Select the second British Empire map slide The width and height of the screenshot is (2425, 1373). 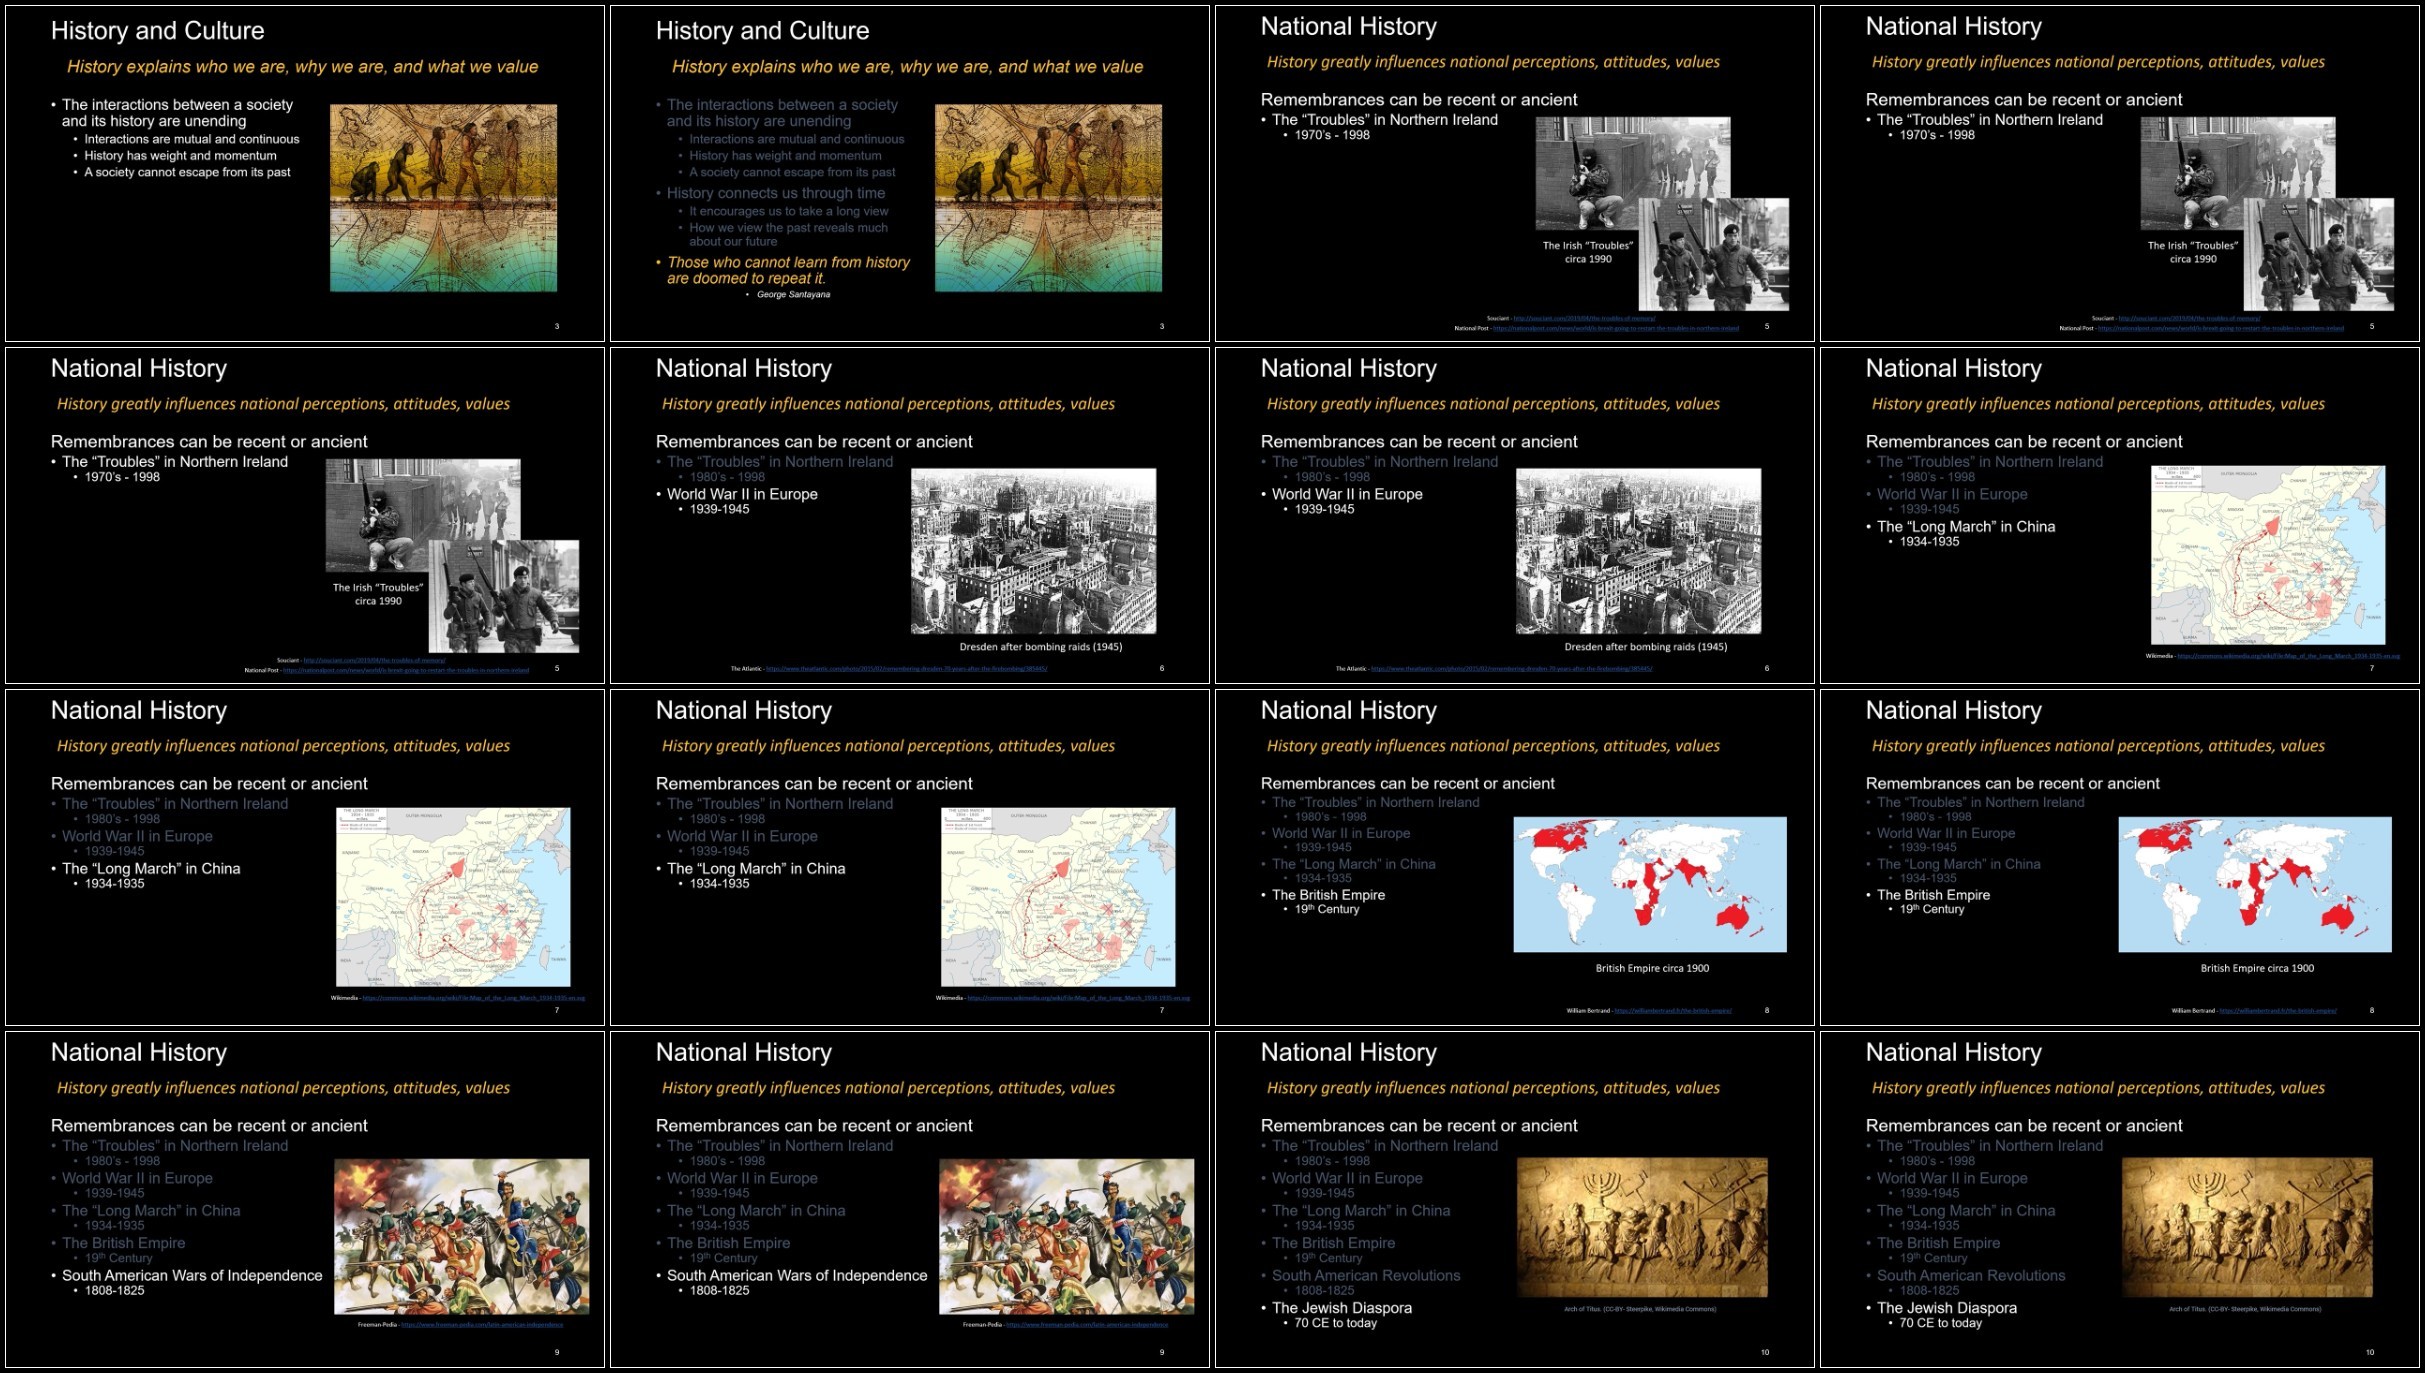(x=2119, y=858)
